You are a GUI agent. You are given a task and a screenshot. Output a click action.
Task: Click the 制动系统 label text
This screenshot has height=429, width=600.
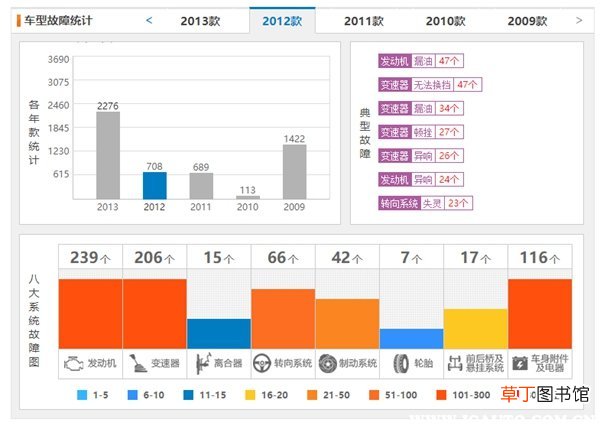coord(358,363)
